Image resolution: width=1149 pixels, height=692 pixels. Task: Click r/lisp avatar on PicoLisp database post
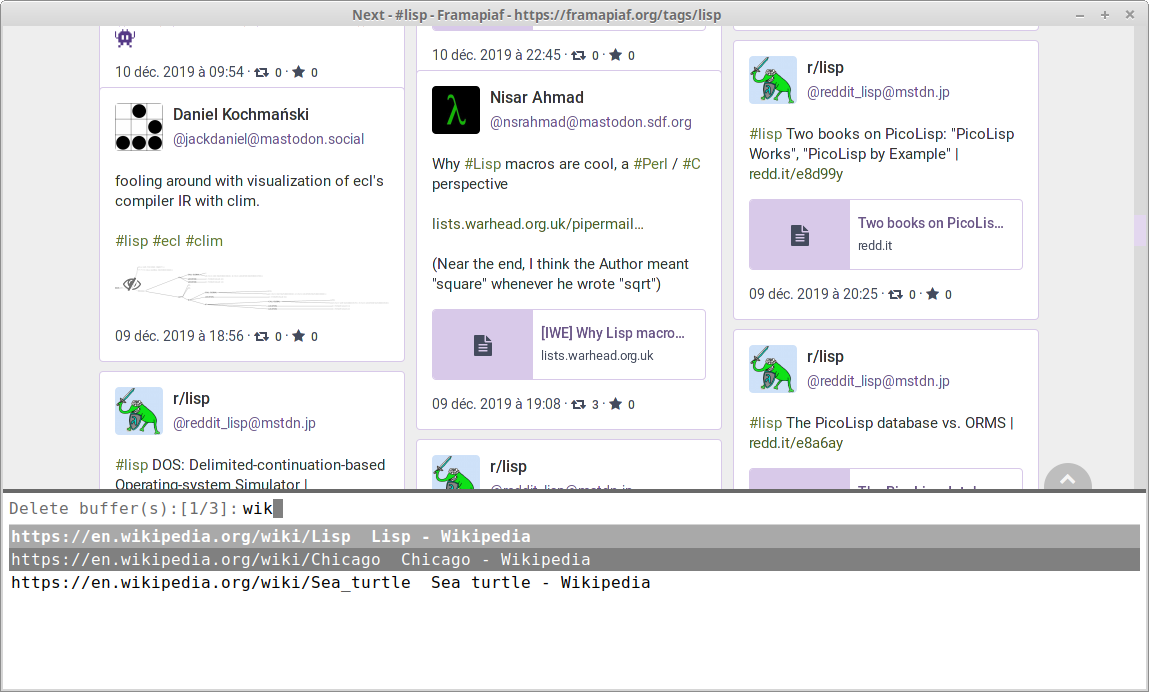(x=772, y=369)
